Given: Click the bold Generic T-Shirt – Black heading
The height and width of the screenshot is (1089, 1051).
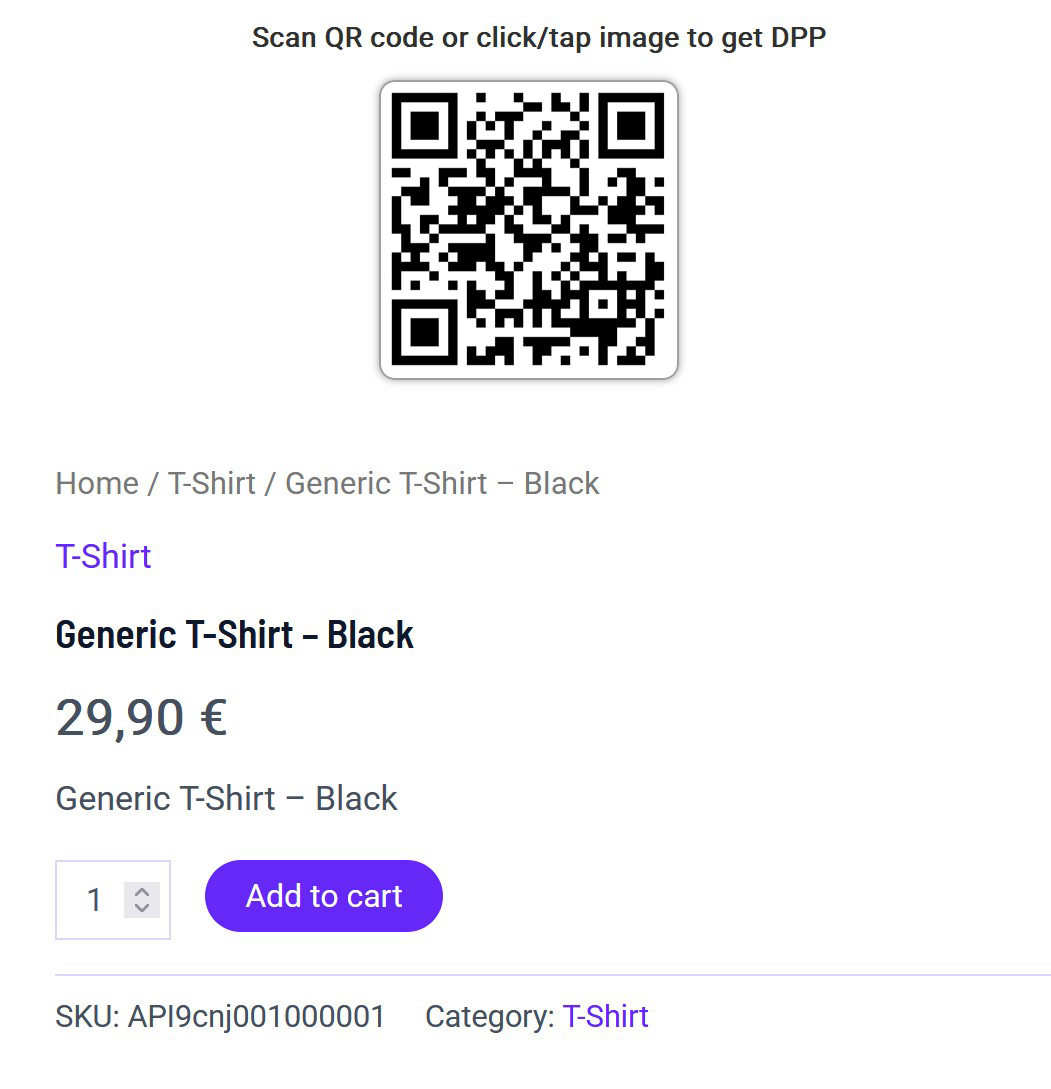Looking at the screenshot, I should pyautogui.click(x=234, y=635).
